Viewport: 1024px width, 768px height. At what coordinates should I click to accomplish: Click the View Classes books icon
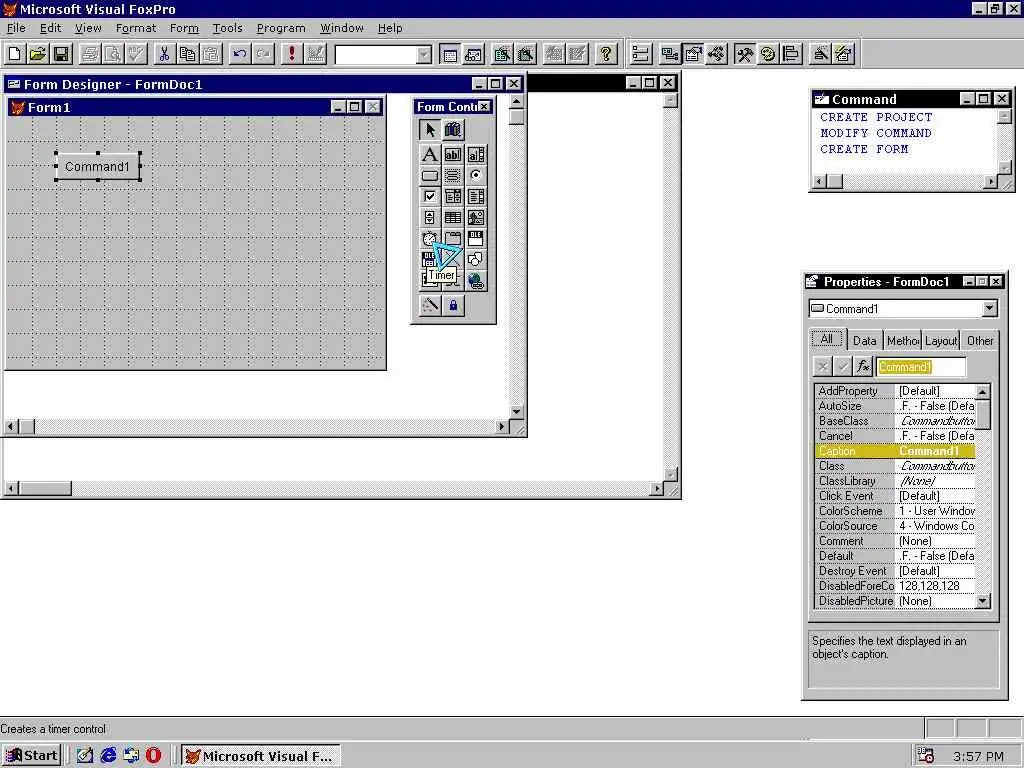[453, 129]
